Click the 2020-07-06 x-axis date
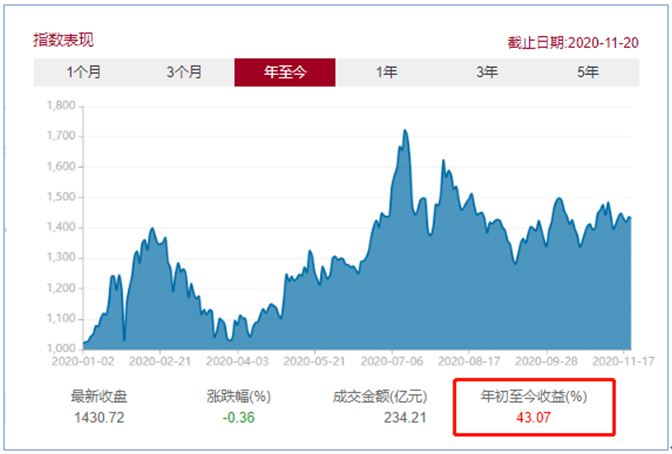The height and width of the screenshot is (454, 672). click(x=392, y=361)
